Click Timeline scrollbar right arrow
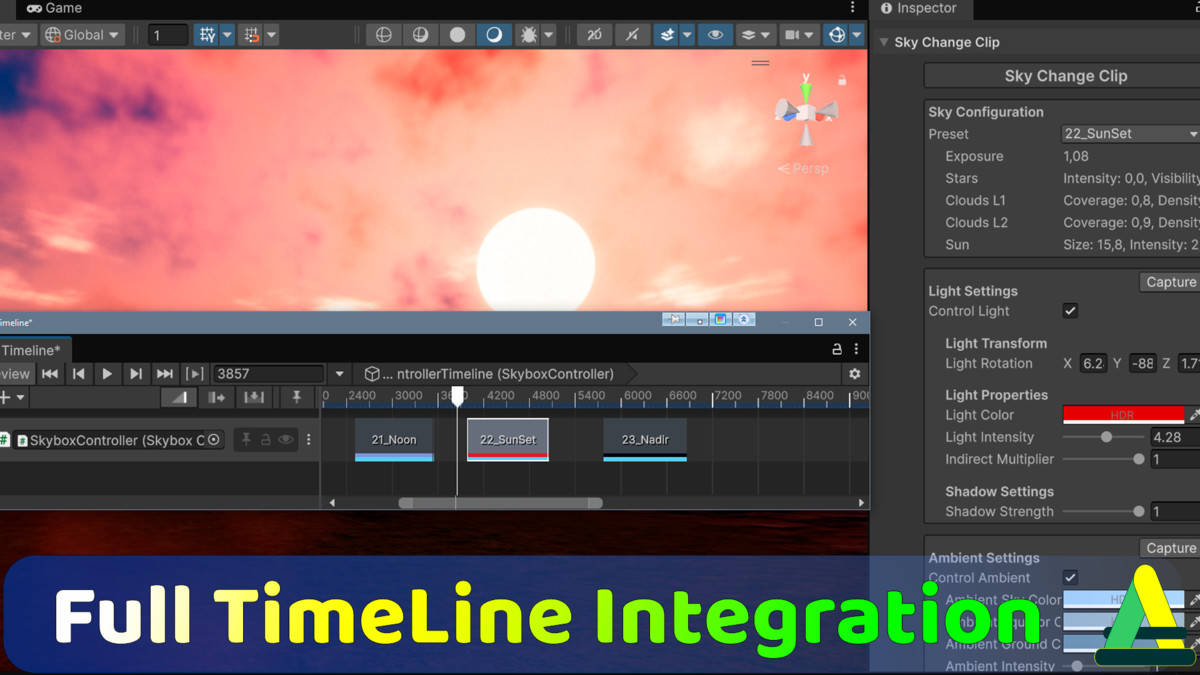The height and width of the screenshot is (675, 1200). 861,503
